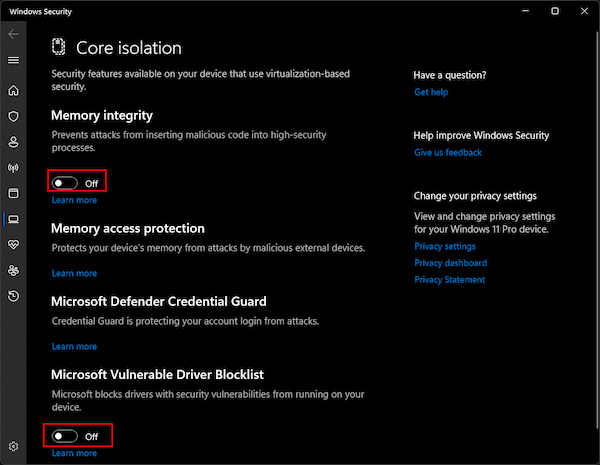Open Learn more under Memory access protection
The width and height of the screenshot is (600, 465).
coord(74,273)
